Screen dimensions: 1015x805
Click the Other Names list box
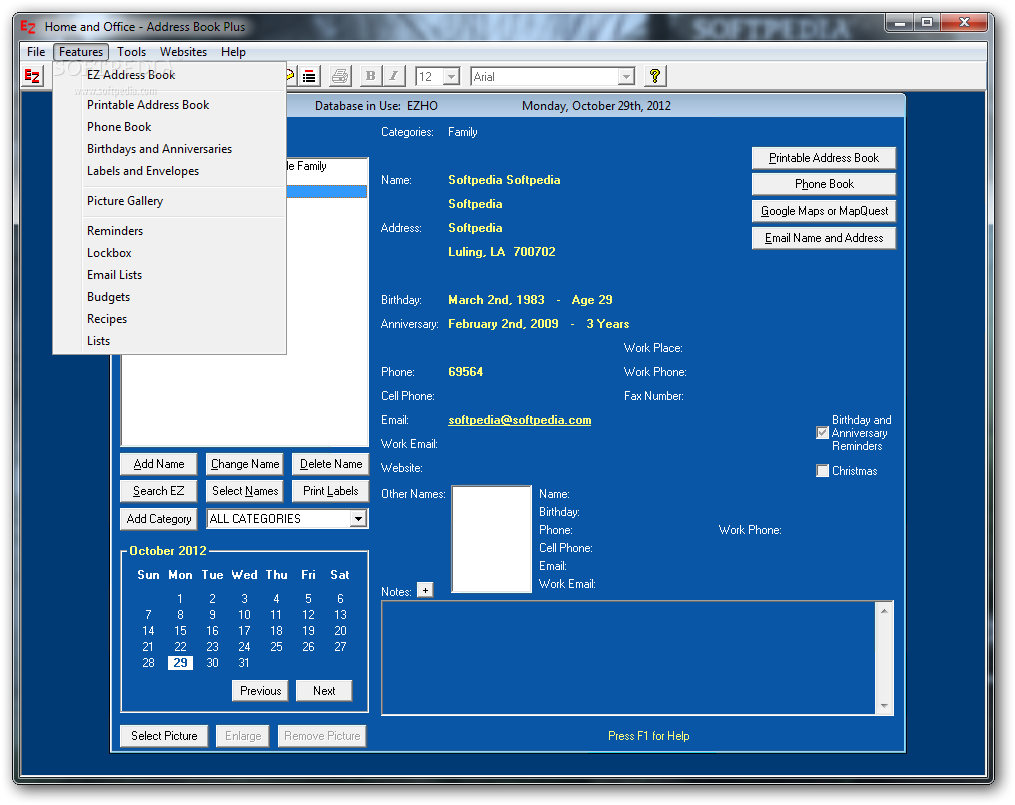click(491, 539)
